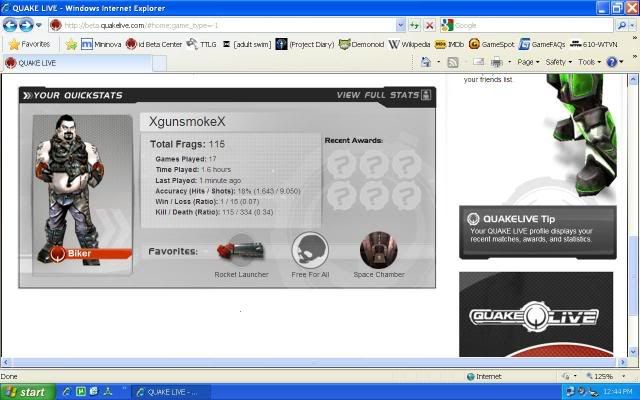Click the Stop loading X icon
The height and width of the screenshot is (400, 640).
tap(429, 25)
